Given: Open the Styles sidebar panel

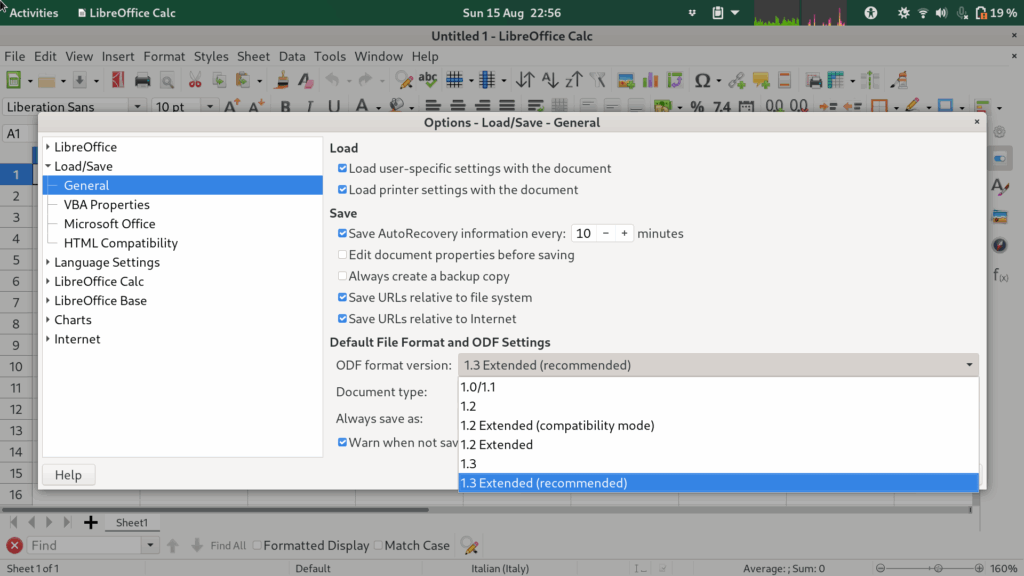Looking at the screenshot, I should pyautogui.click(x=1000, y=186).
